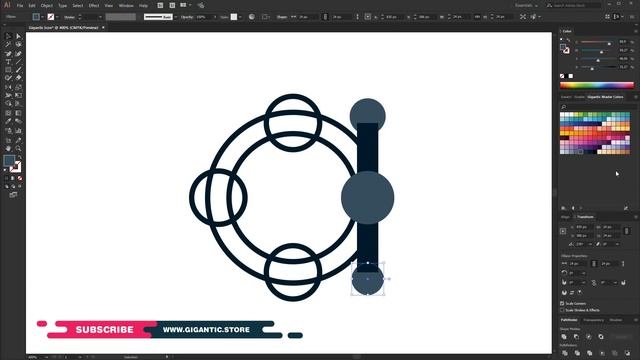The width and height of the screenshot is (640, 360).
Task: Bring the Stroke swatch forward in toolbar
Action: [x=16, y=167]
